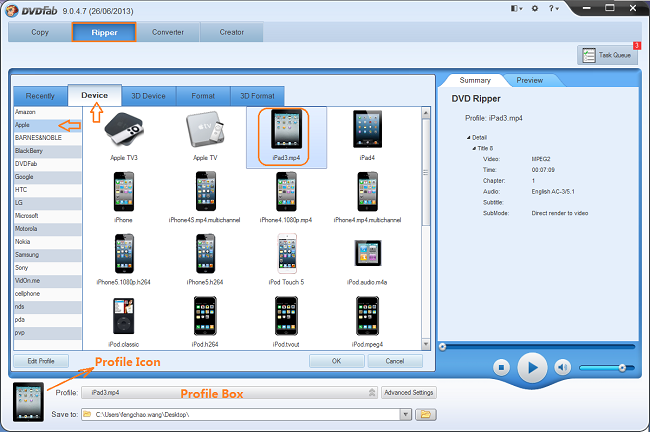Pick the iPod.classic profile icon
This screenshot has height=432, width=650.
[124, 322]
